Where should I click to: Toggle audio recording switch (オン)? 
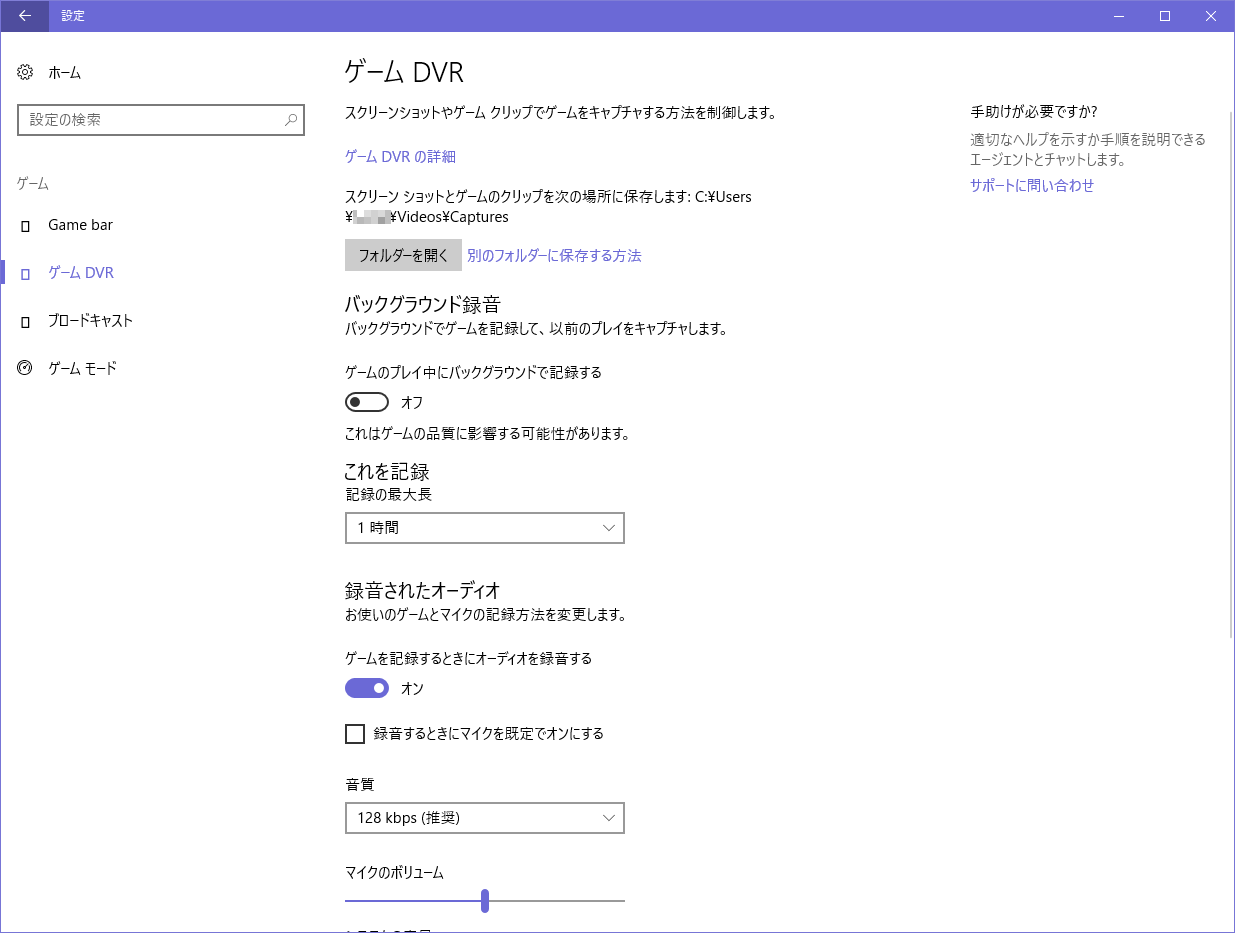click(x=367, y=688)
